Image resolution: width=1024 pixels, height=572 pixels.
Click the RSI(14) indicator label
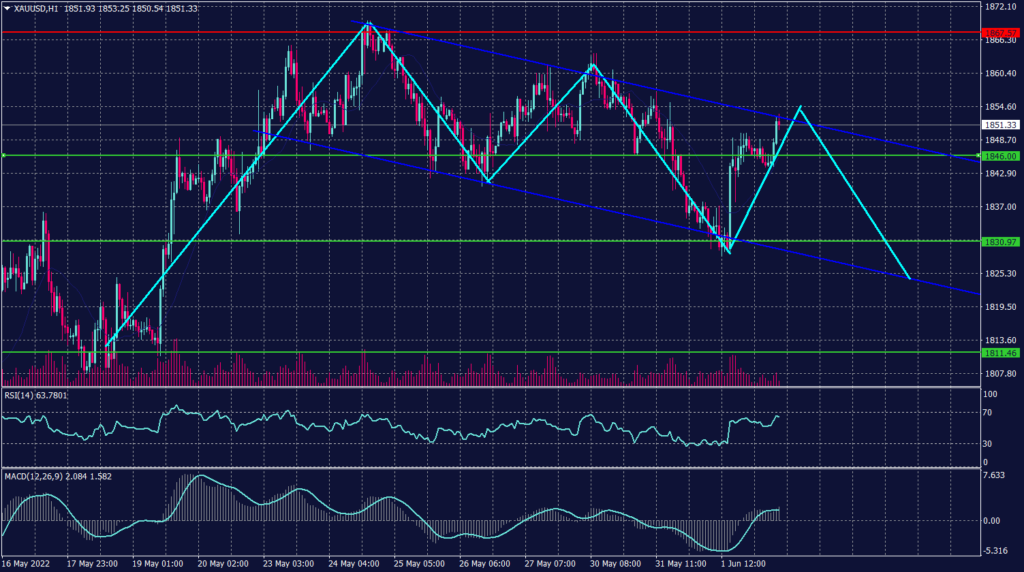click(22, 395)
